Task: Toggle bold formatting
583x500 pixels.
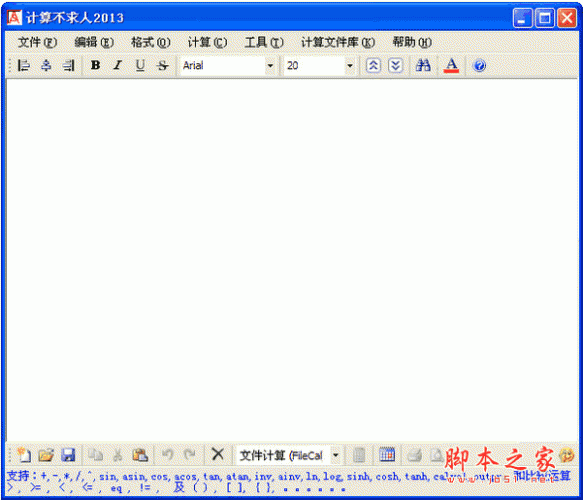Action: 96,65
